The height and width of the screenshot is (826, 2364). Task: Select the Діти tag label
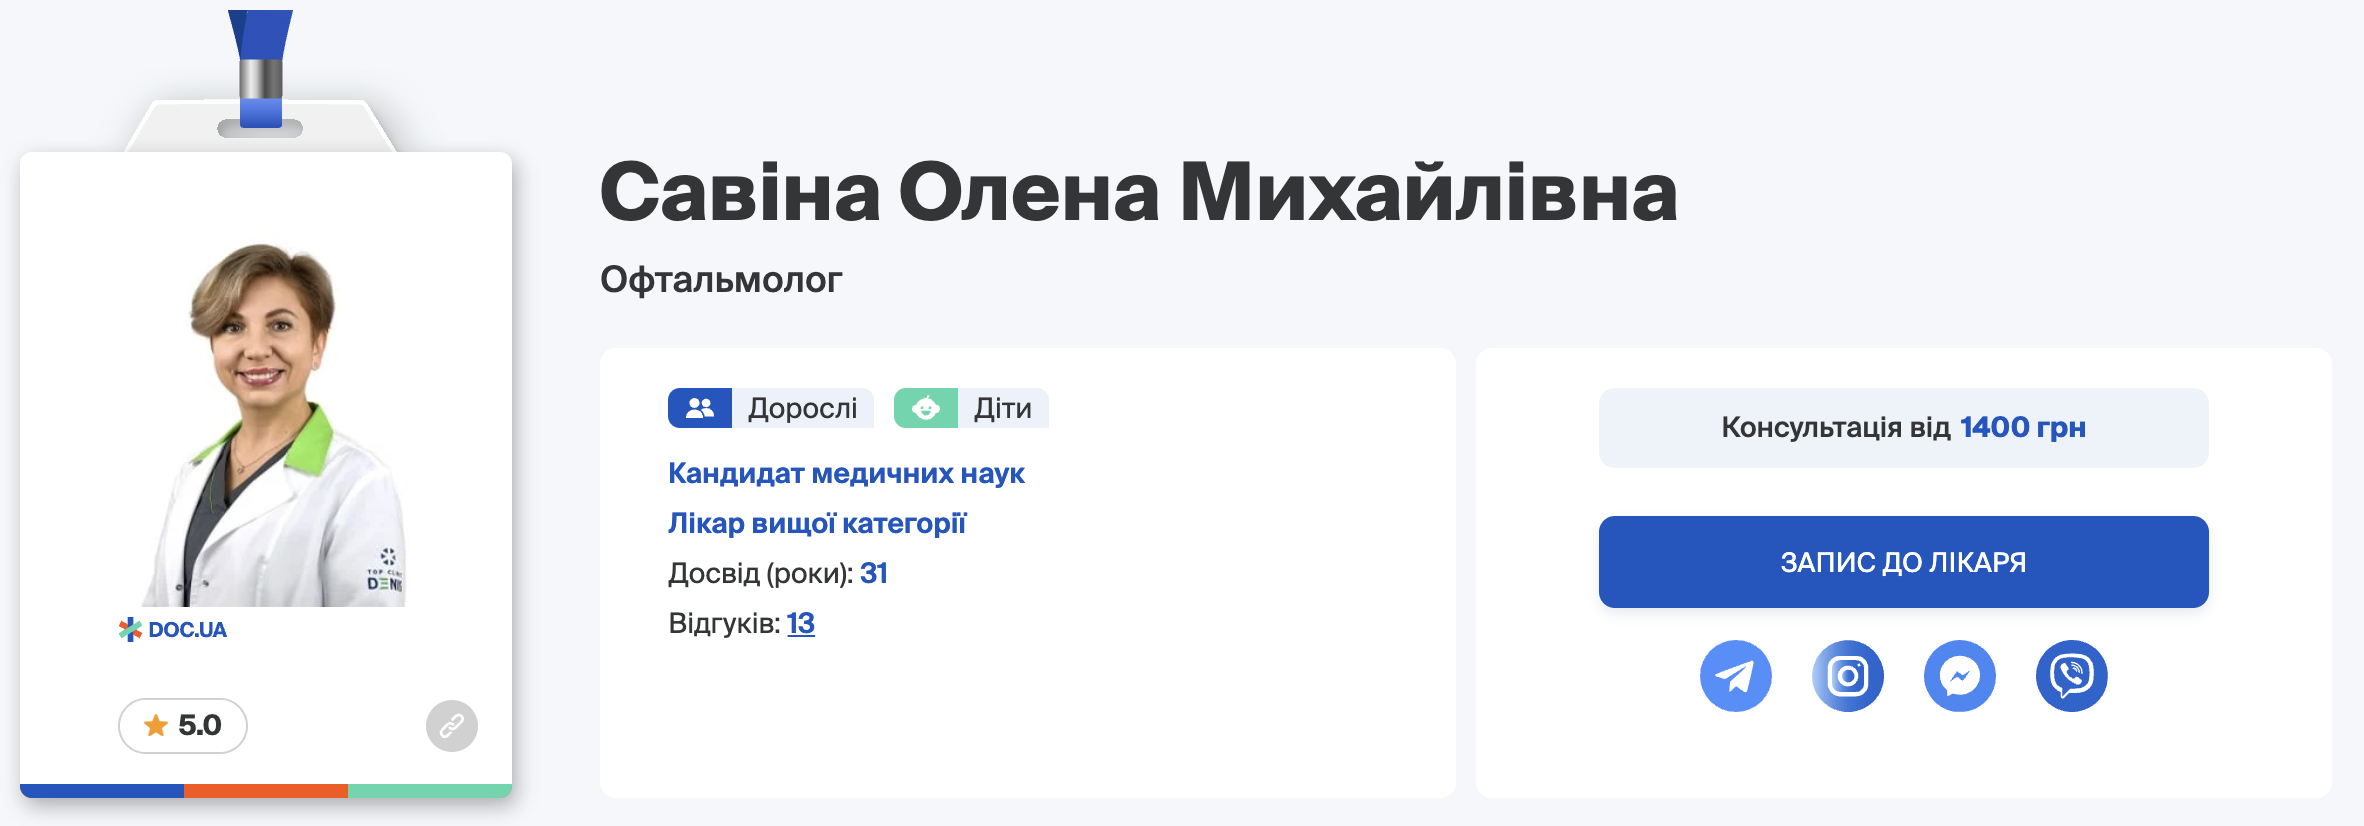point(1002,408)
